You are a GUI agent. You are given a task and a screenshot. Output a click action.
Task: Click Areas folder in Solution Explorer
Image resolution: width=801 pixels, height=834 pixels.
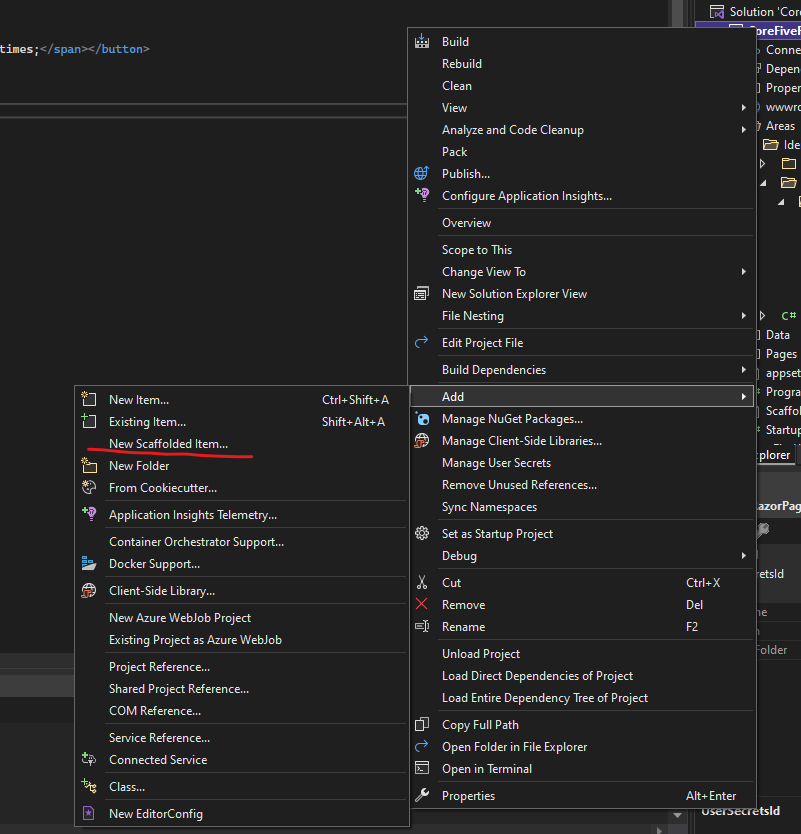(779, 126)
